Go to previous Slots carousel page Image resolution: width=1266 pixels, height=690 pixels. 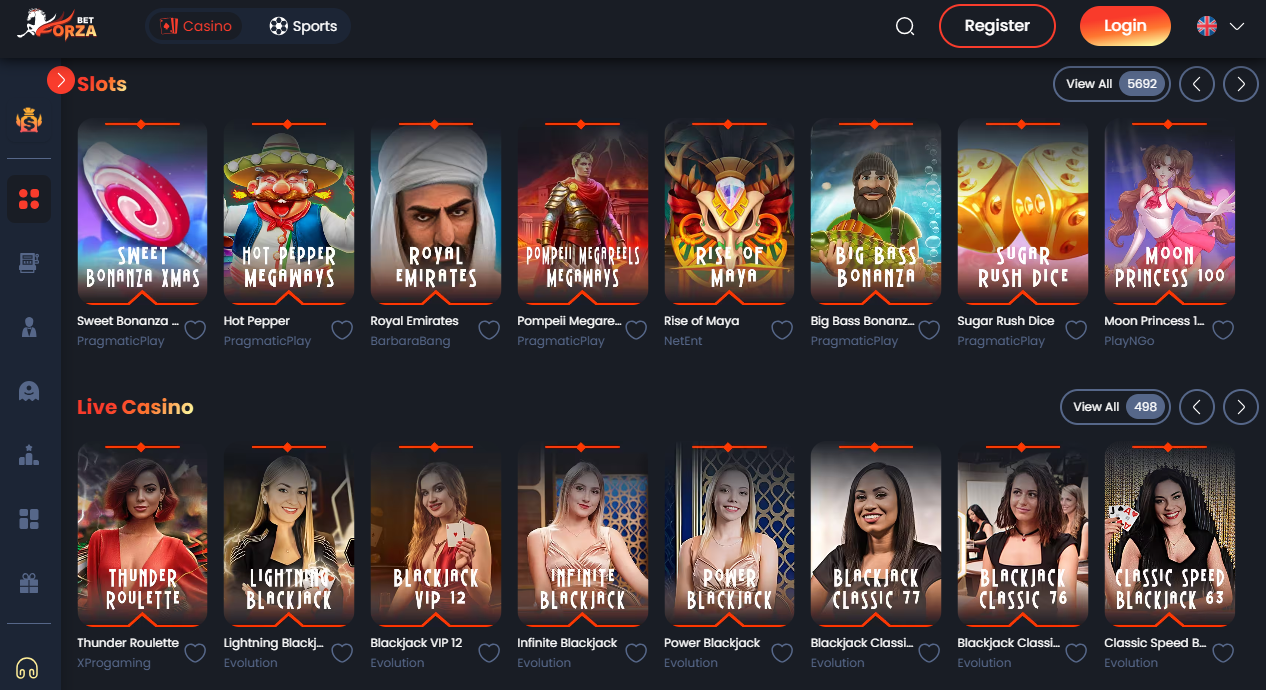point(1197,84)
